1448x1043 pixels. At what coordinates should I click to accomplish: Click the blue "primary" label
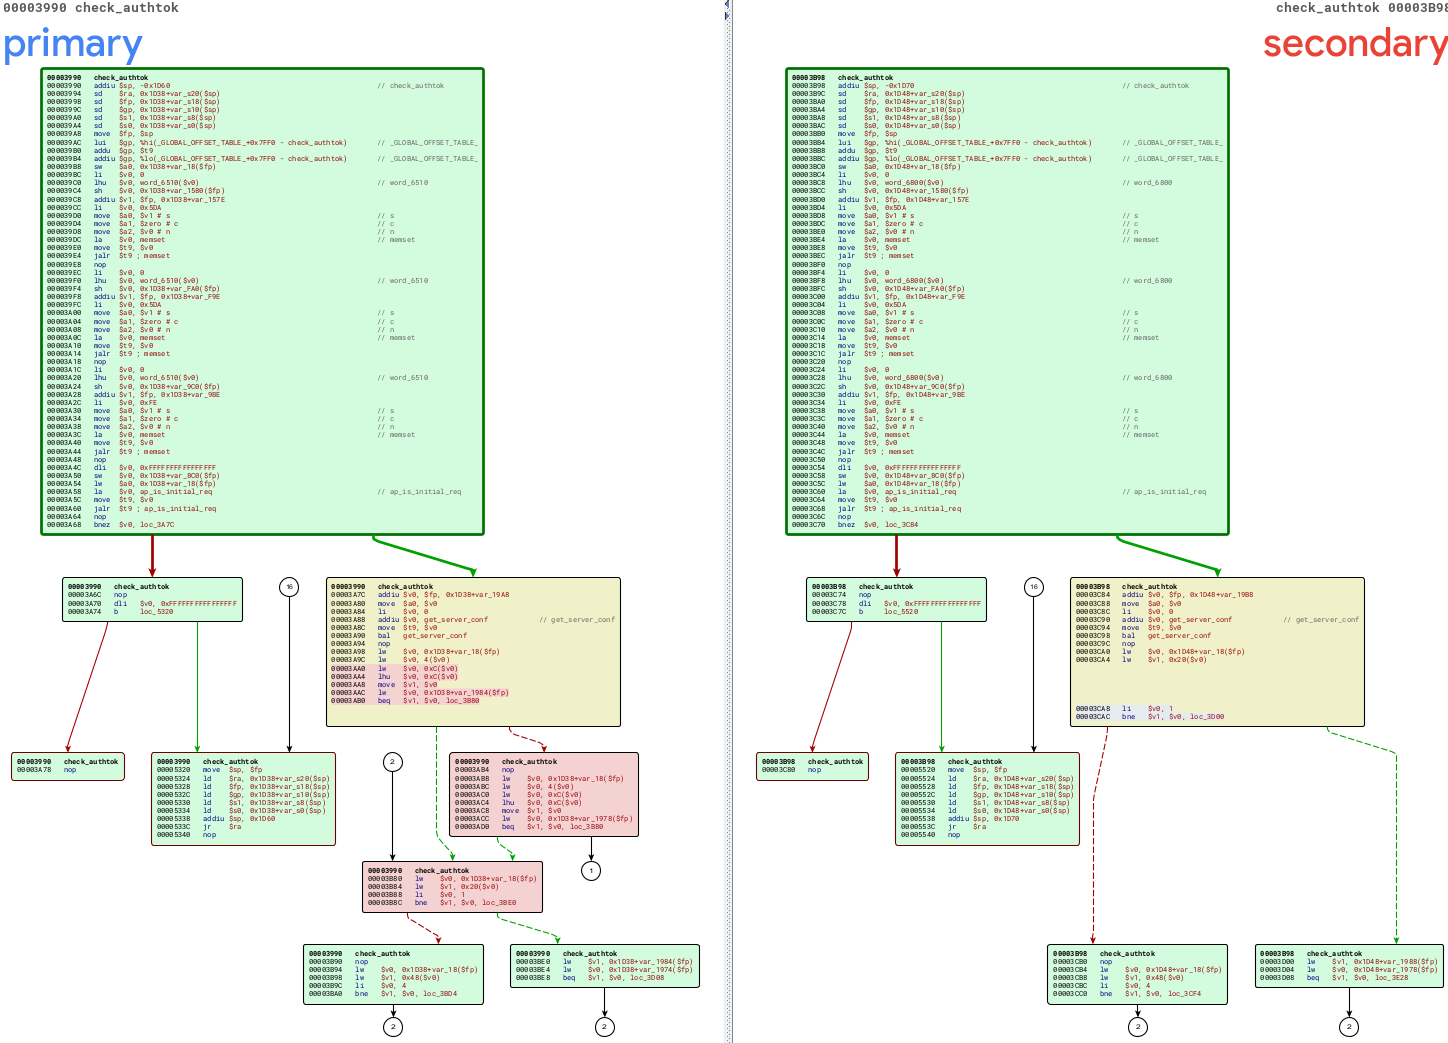73,45
